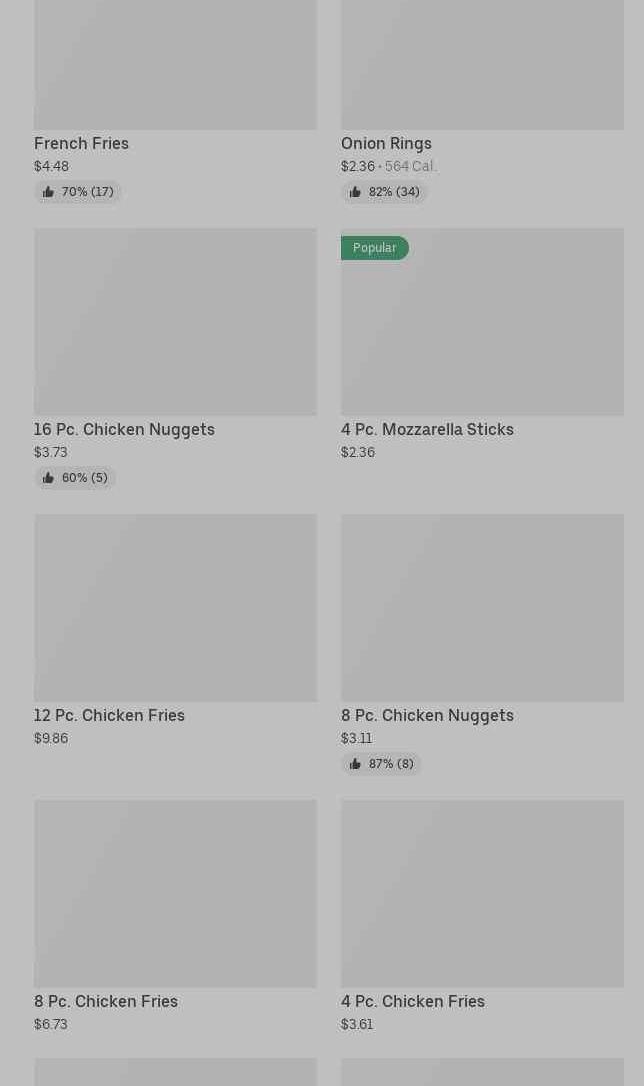Click the 70% (17) rating pill
The image size is (644, 1086).
point(78,192)
